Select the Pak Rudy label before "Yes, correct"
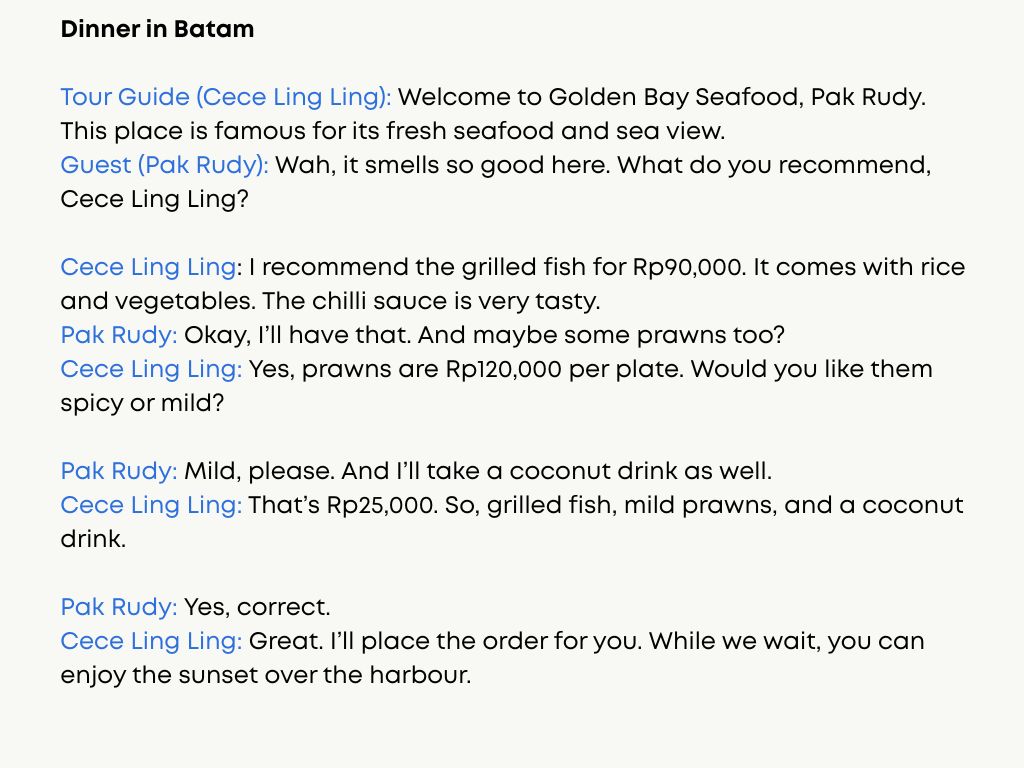Screen dimensions: 1024x768 [118, 607]
